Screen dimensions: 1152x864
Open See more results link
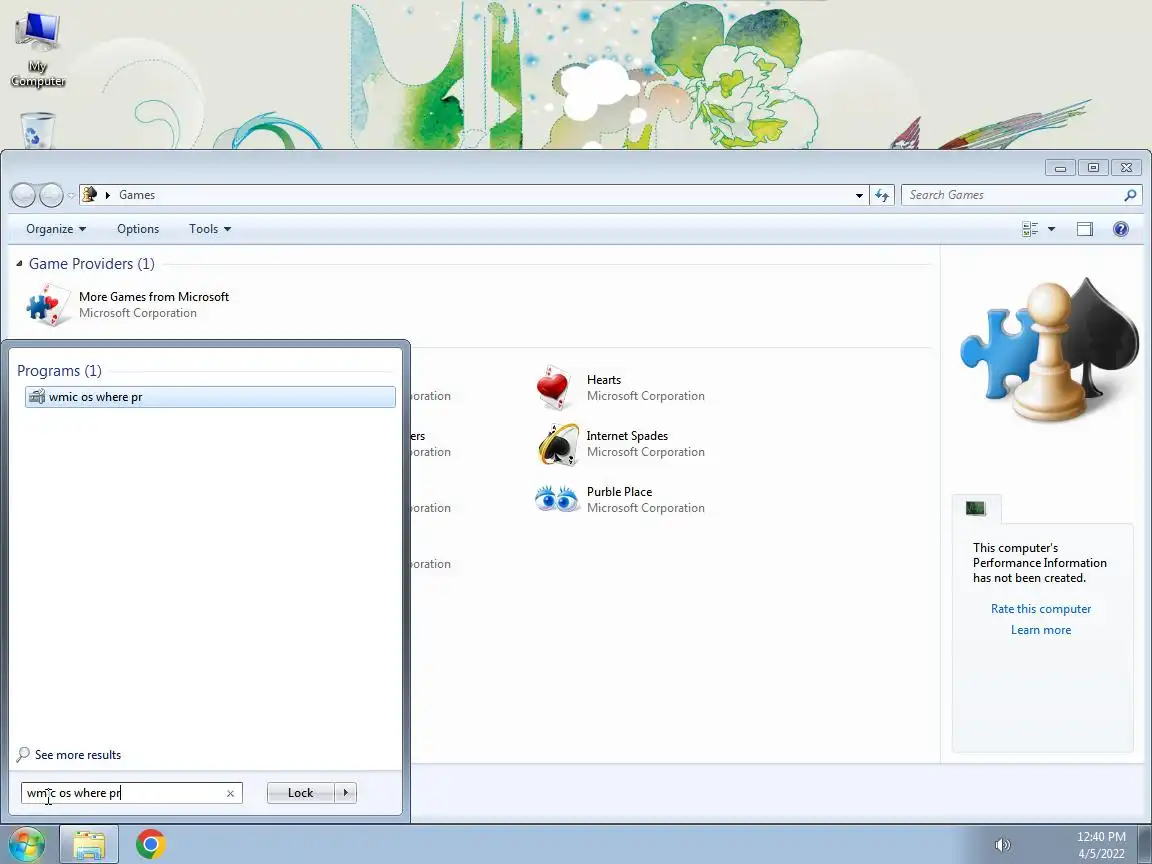tap(69, 755)
